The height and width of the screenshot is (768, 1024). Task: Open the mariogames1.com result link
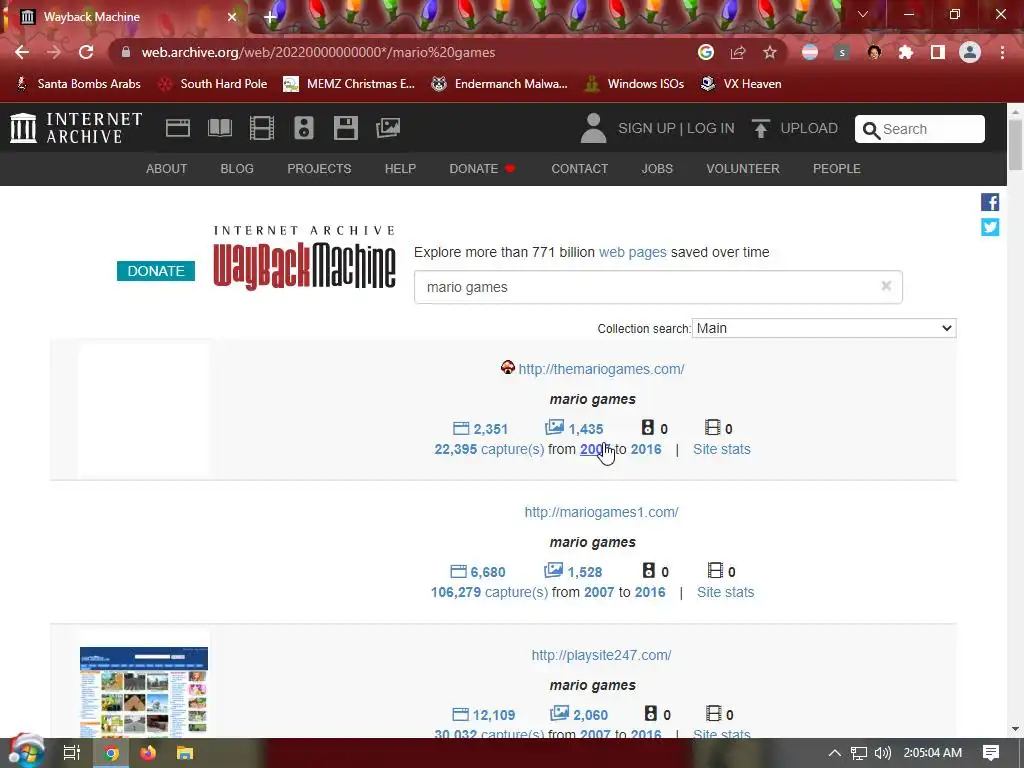click(x=601, y=512)
